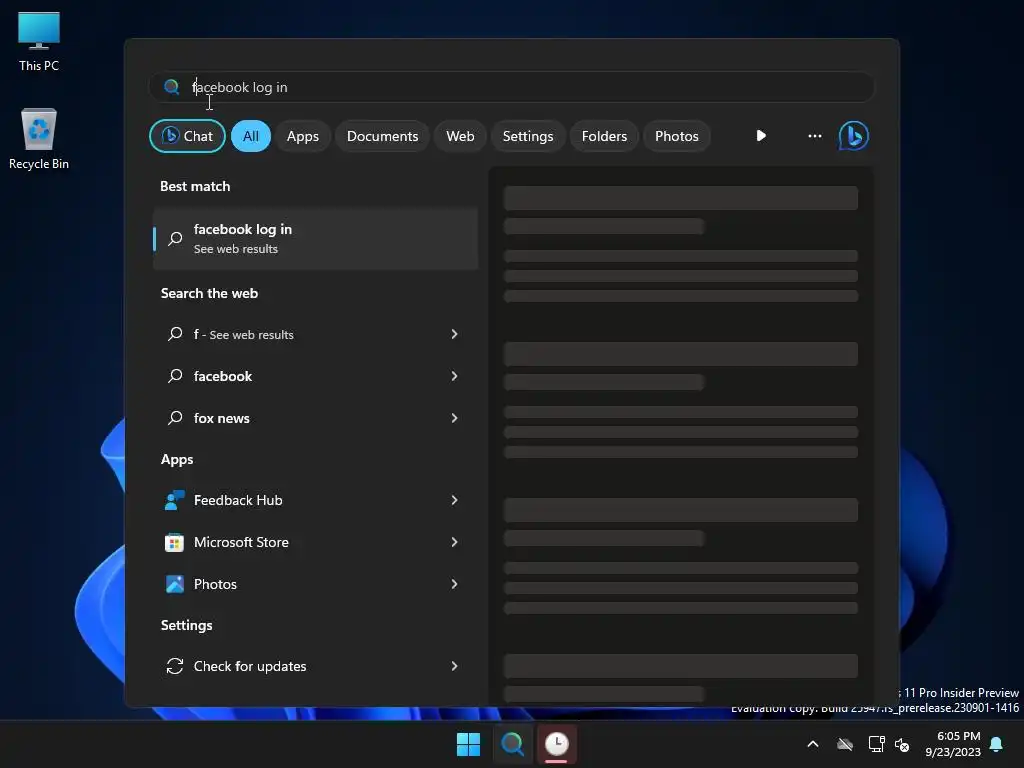Screen dimensions: 1024x768
Task: Select the 'fox news' web suggestion
Action: 315,418
